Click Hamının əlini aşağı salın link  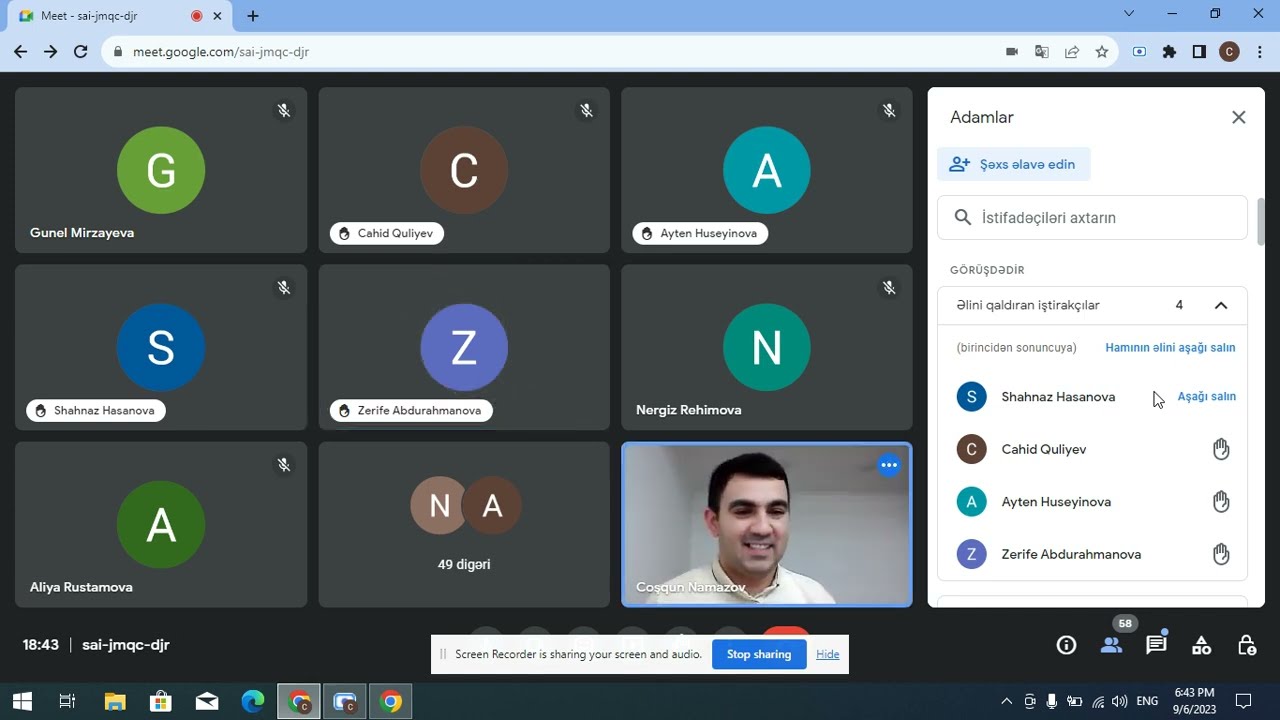1170,348
